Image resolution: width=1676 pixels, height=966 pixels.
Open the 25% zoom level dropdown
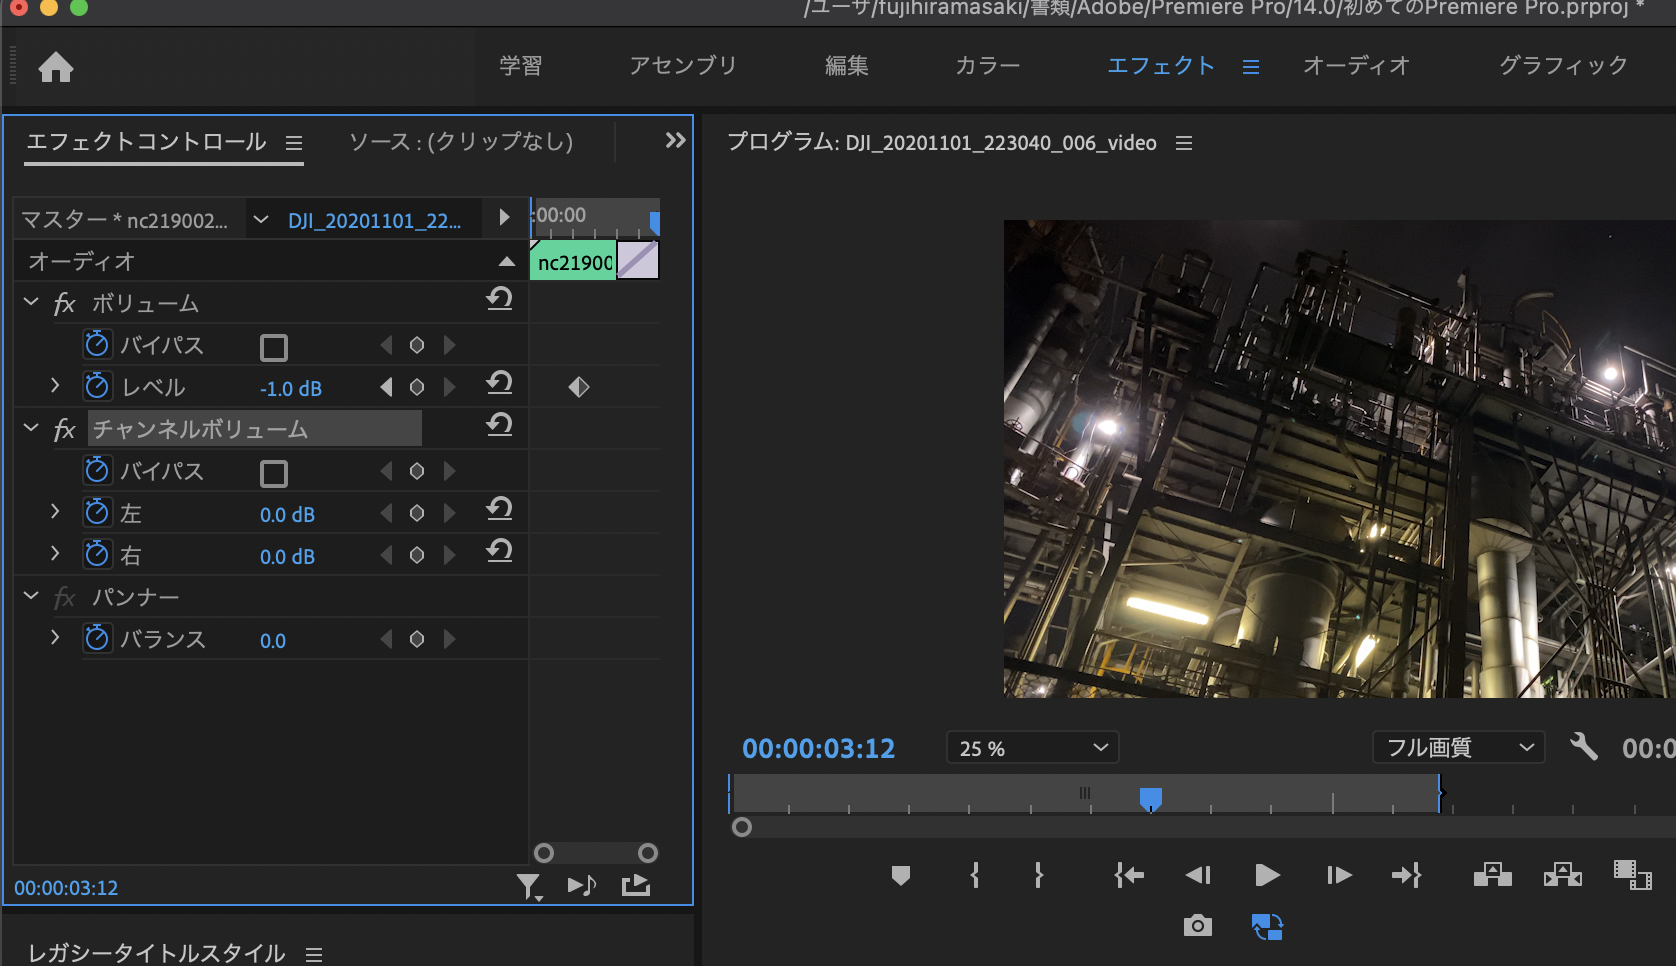[1031, 747]
